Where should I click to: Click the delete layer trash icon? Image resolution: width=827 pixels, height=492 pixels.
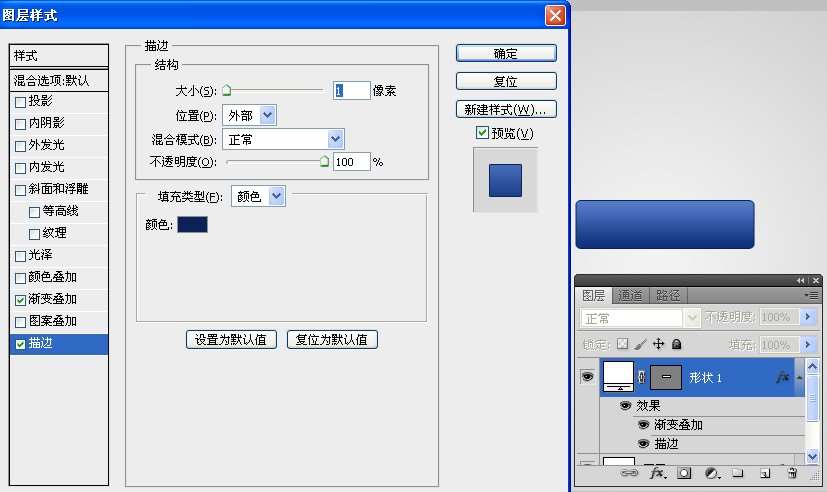[x=792, y=474]
